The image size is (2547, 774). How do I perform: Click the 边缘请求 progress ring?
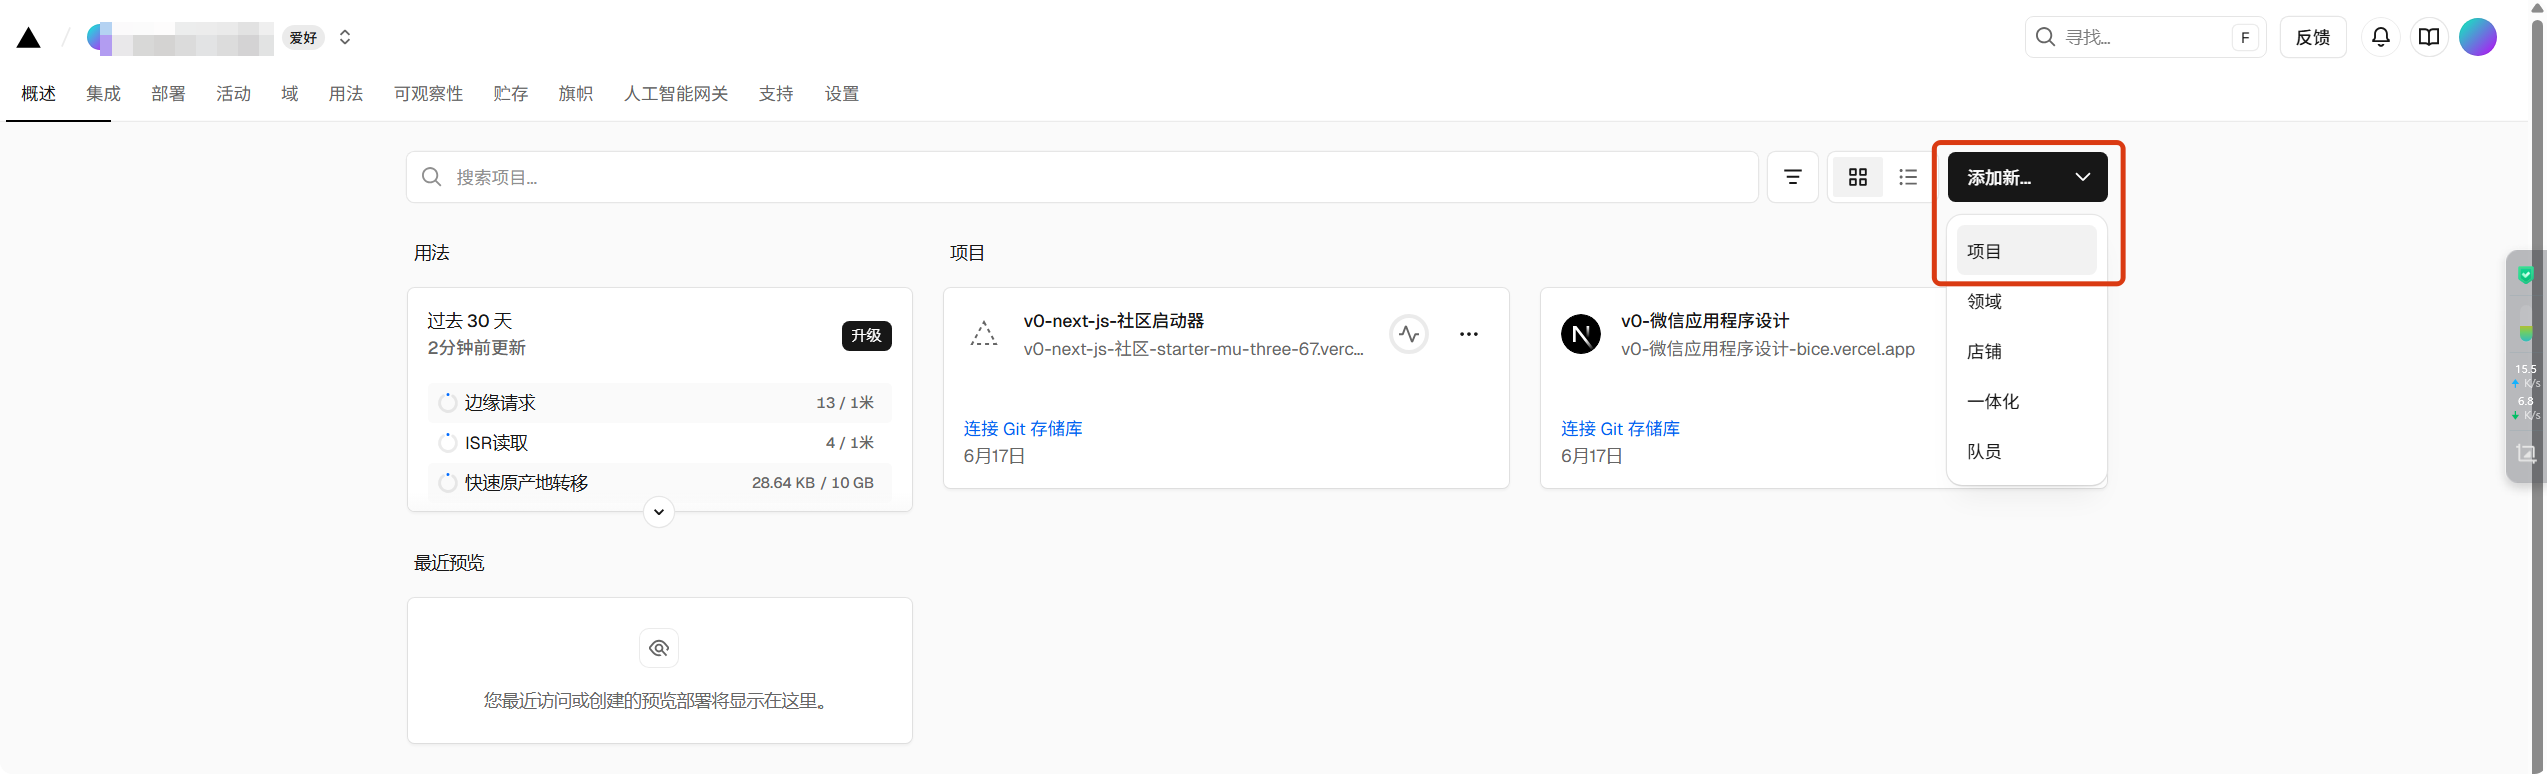448,403
